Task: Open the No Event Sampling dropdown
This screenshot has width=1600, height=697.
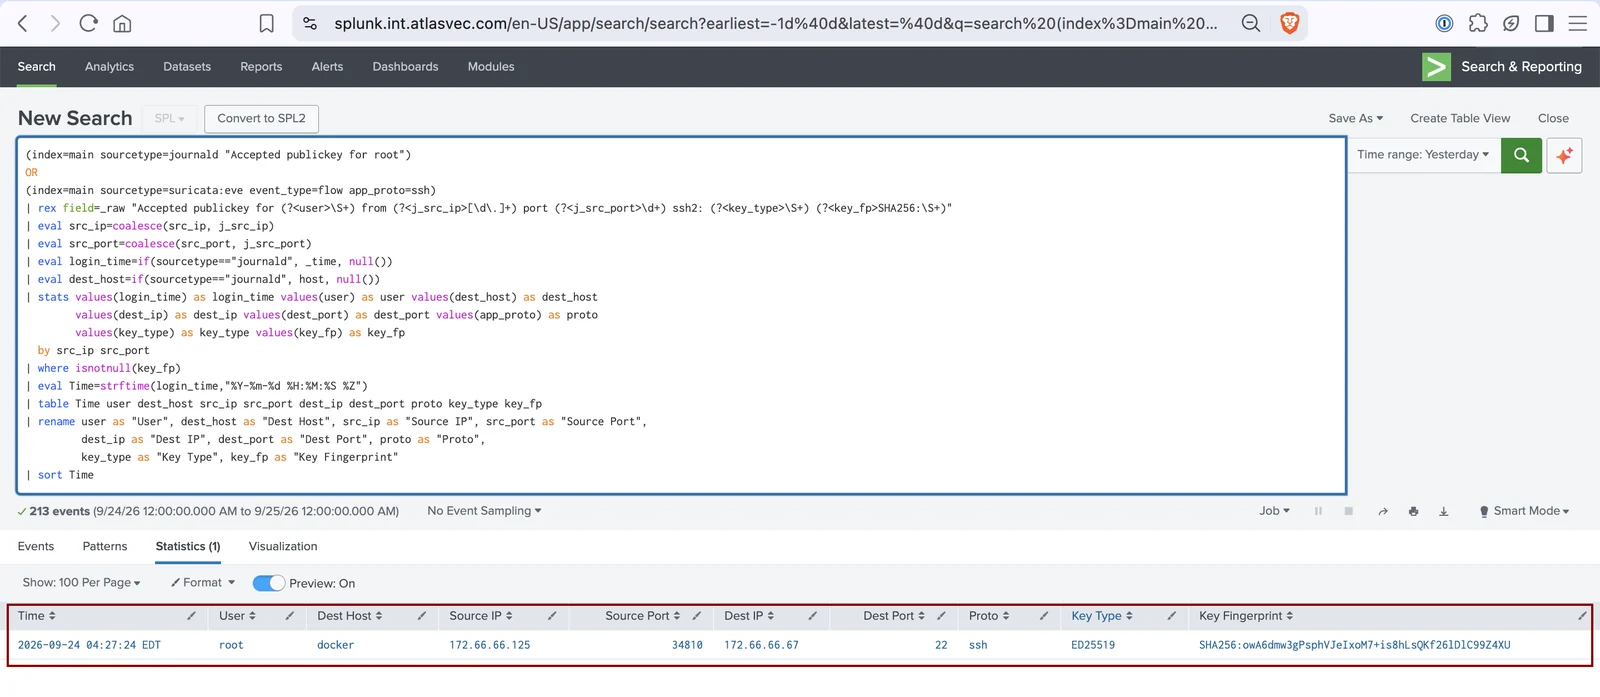Action: tap(484, 511)
